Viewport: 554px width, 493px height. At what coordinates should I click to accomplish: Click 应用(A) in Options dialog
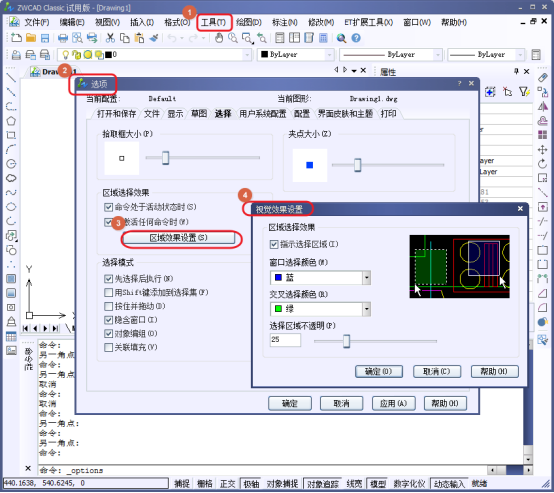393,404
